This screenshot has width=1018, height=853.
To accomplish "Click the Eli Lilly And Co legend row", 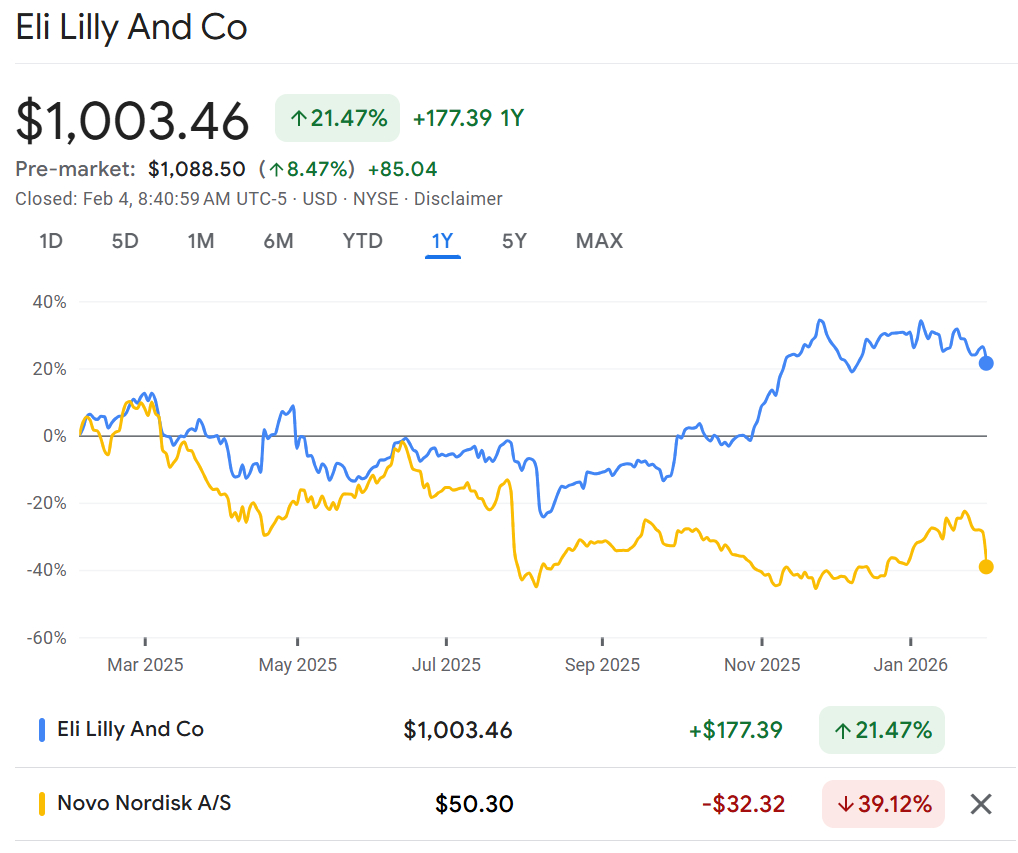I will click(130, 730).
